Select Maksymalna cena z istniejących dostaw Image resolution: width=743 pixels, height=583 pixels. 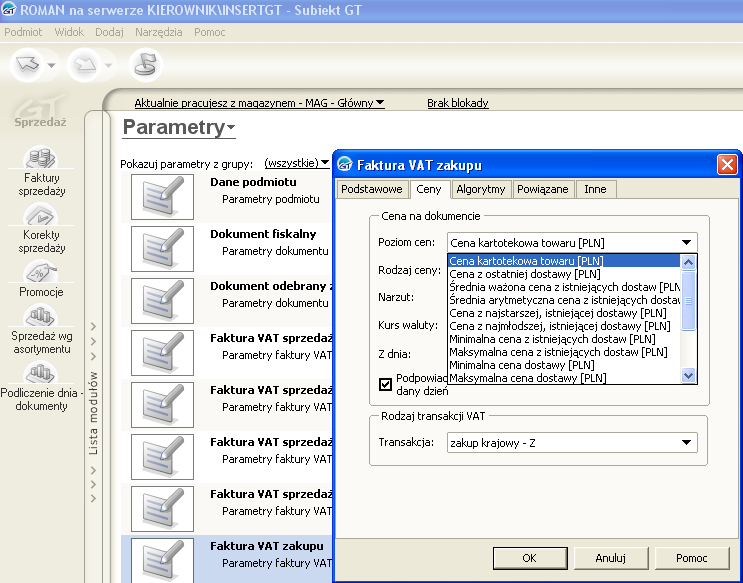pyautogui.click(x=564, y=352)
